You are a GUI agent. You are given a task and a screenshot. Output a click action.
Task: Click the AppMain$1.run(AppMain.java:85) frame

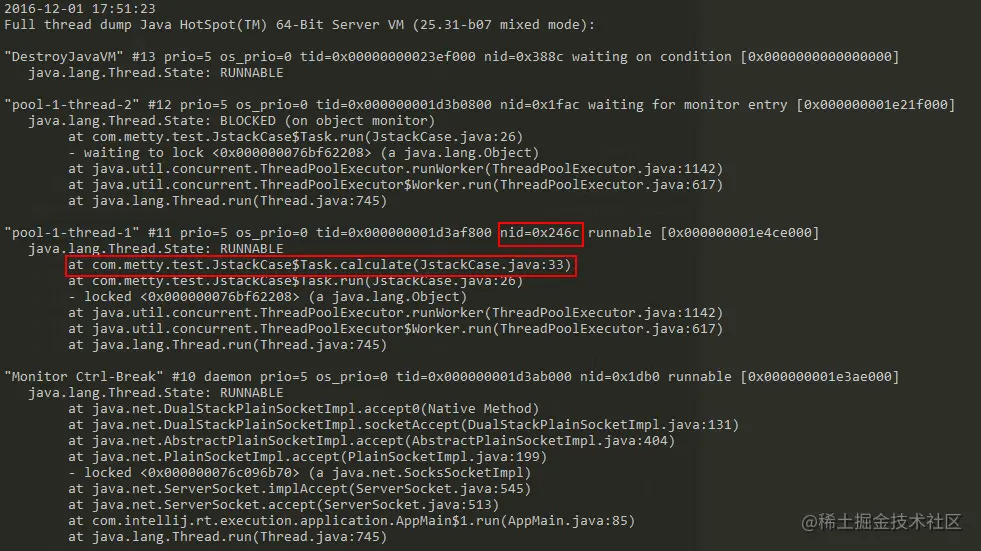tap(351, 520)
